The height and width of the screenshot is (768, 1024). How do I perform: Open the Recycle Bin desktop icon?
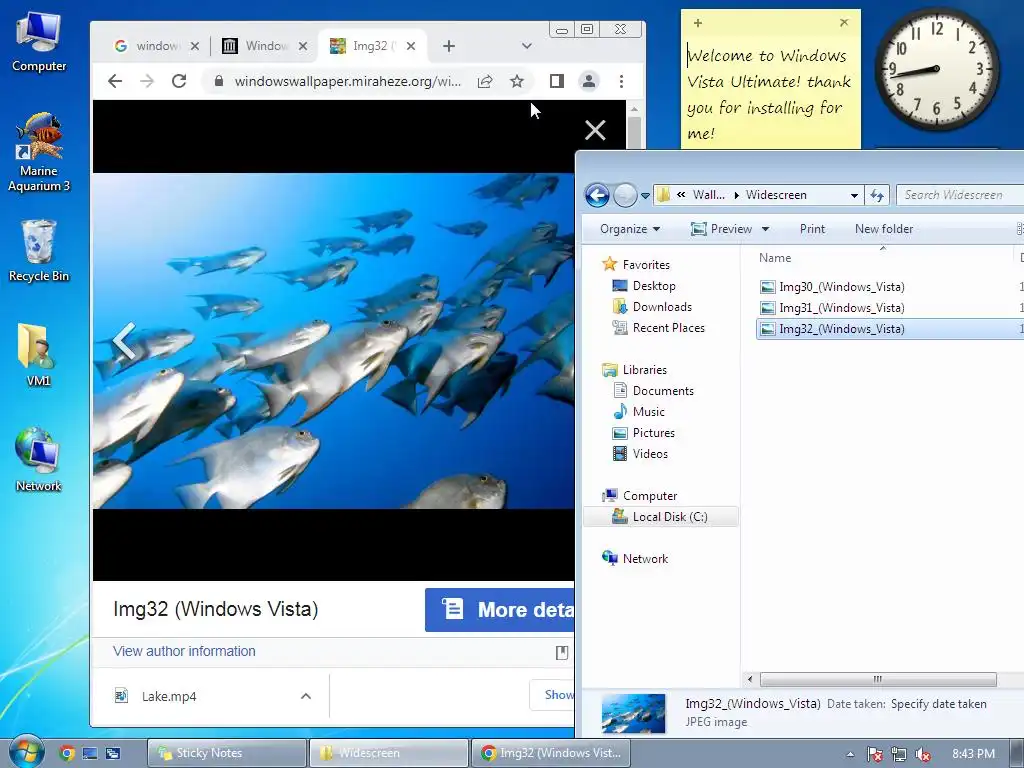click(39, 251)
